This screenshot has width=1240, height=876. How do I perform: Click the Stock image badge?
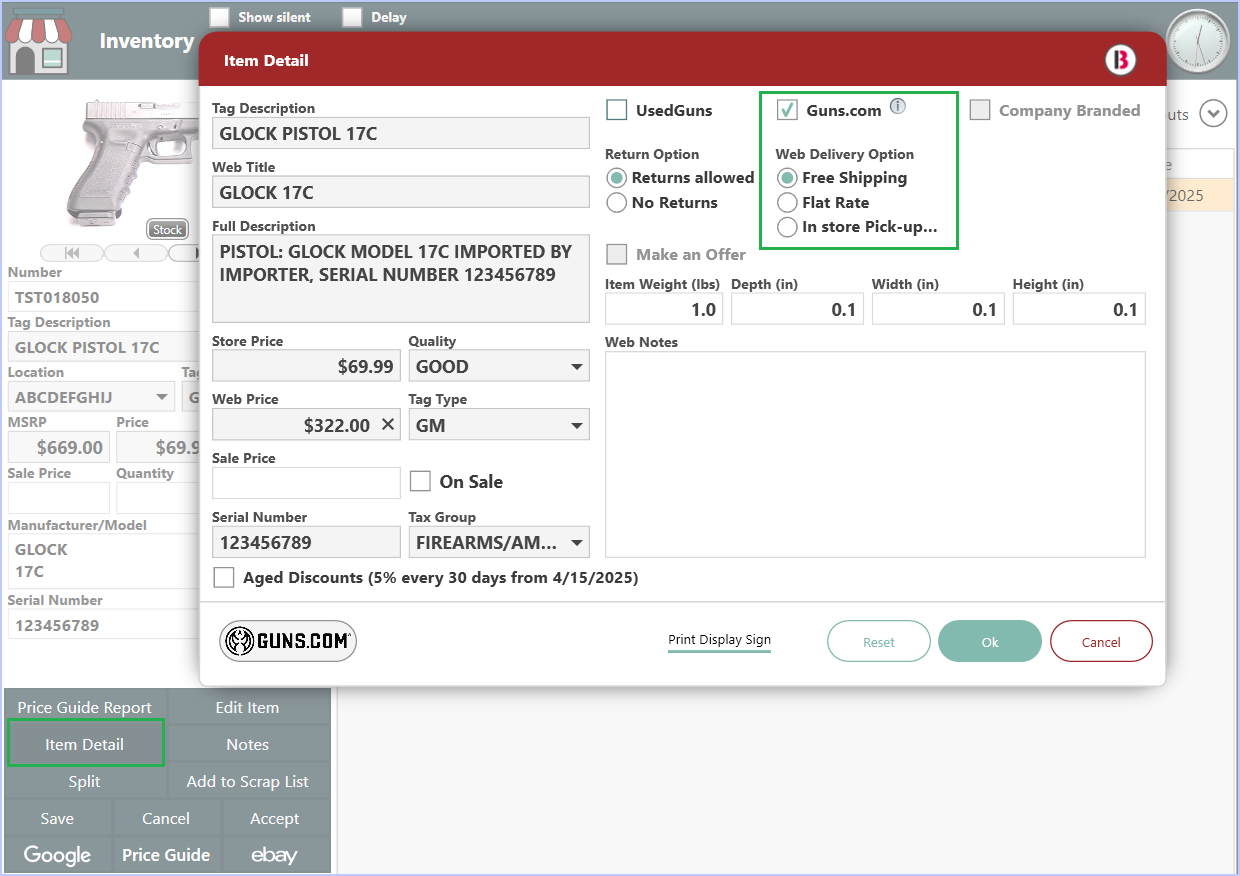point(167,229)
